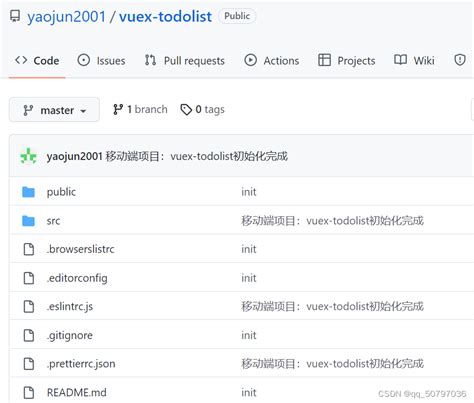Click the Security shield icon

tap(460, 60)
